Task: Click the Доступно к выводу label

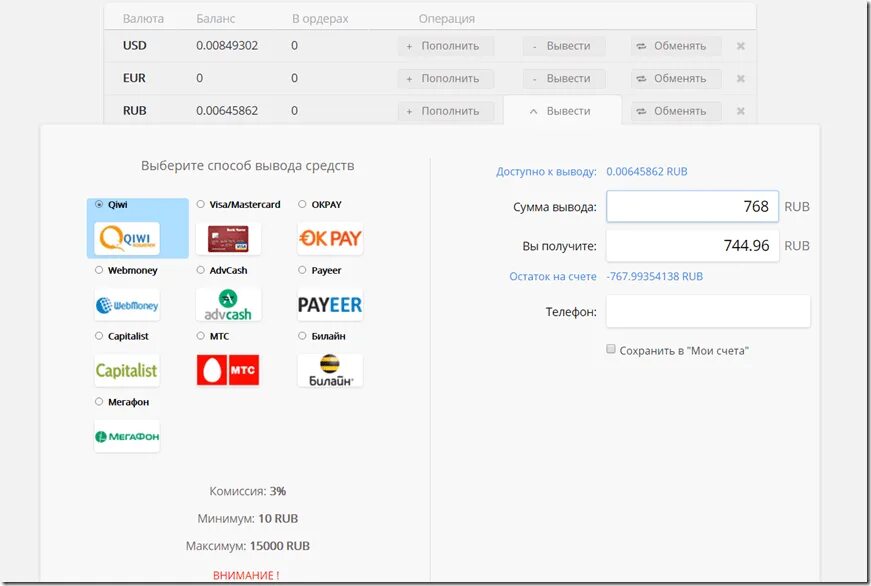Action: pos(546,172)
